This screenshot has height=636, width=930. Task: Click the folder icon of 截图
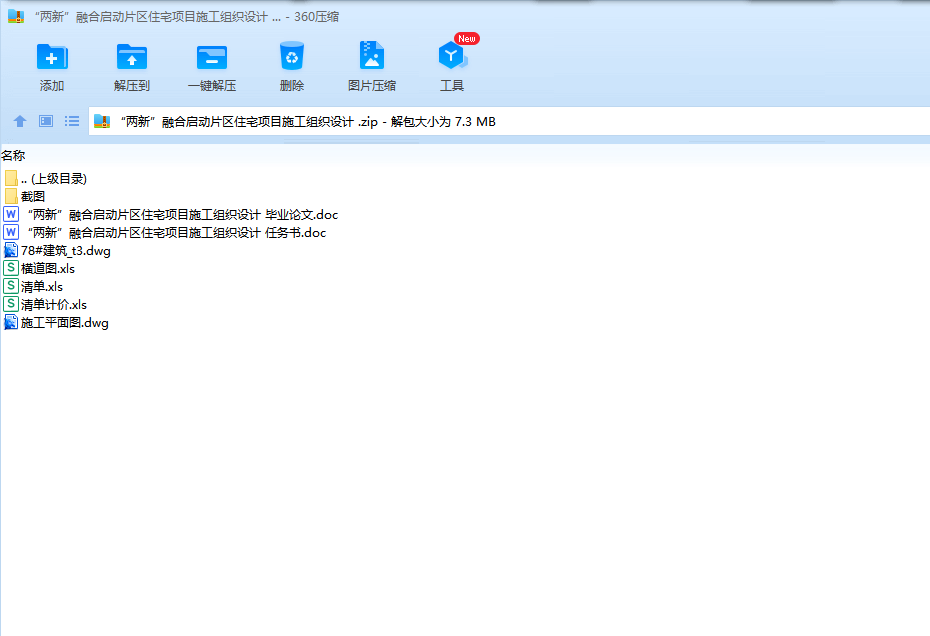tap(11, 196)
